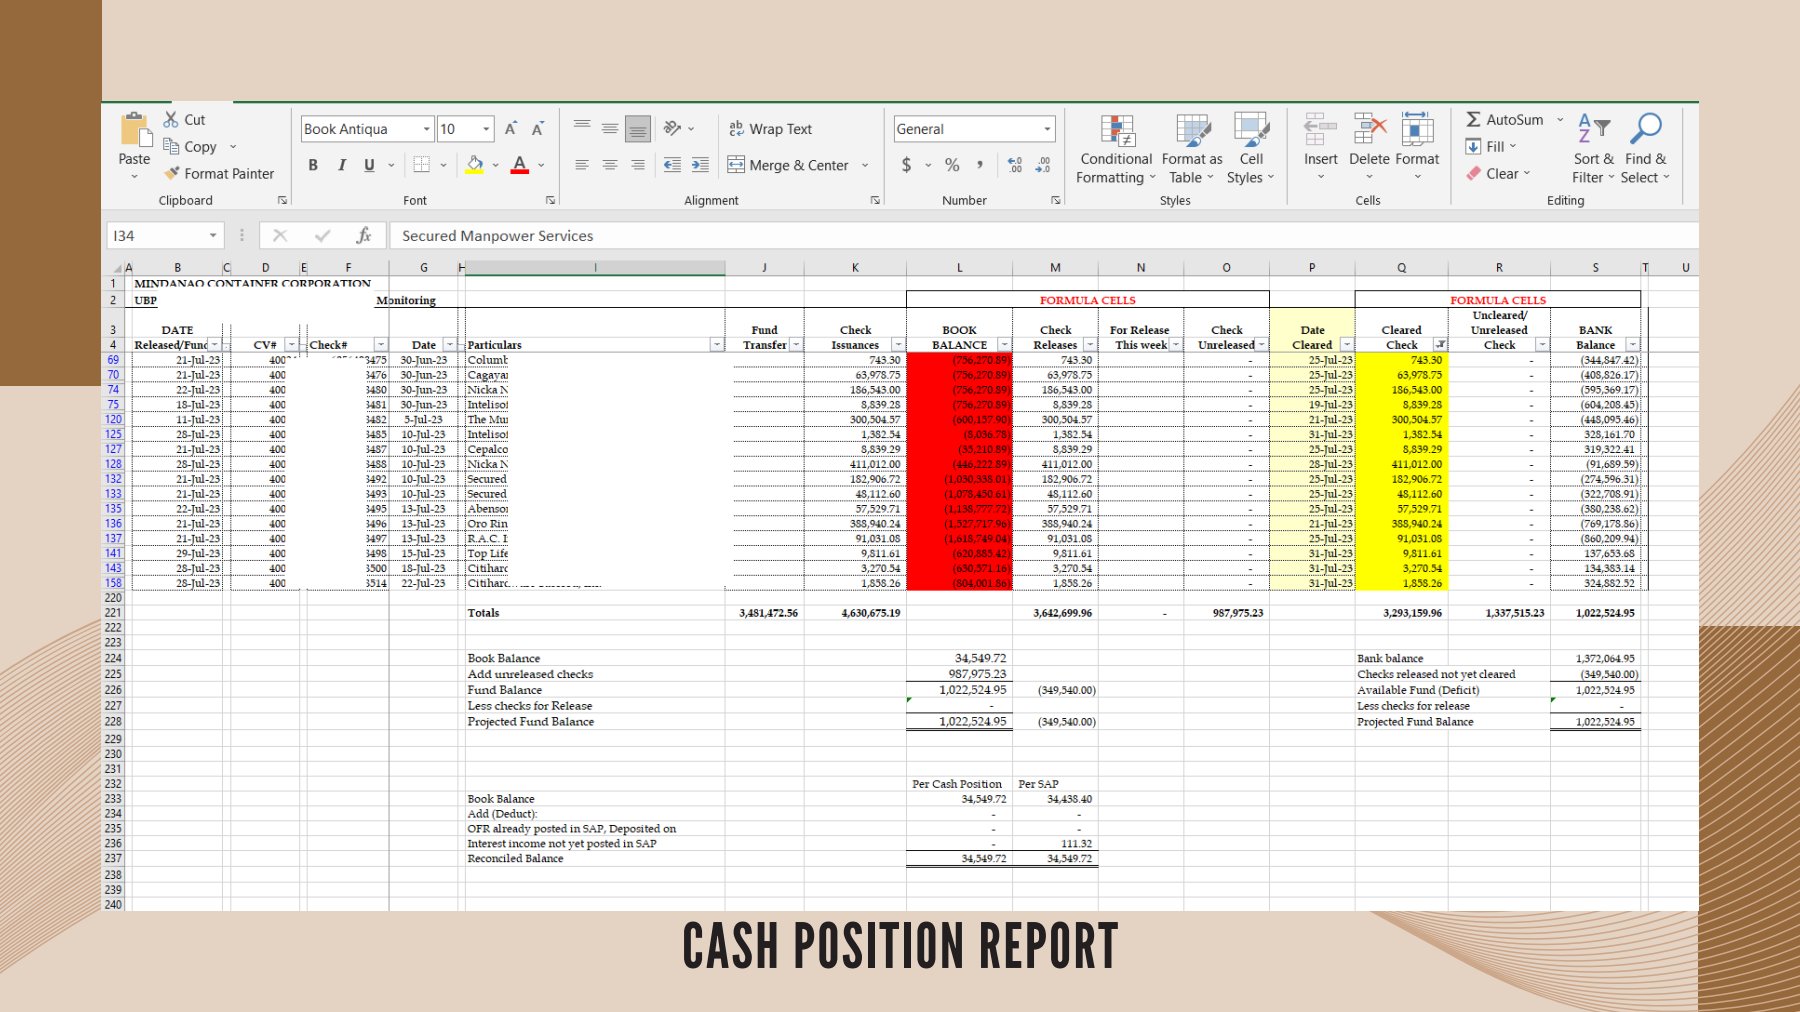Toggle Middle Align for cell content
This screenshot has height=1012, width=1800.
pos(610,128)
